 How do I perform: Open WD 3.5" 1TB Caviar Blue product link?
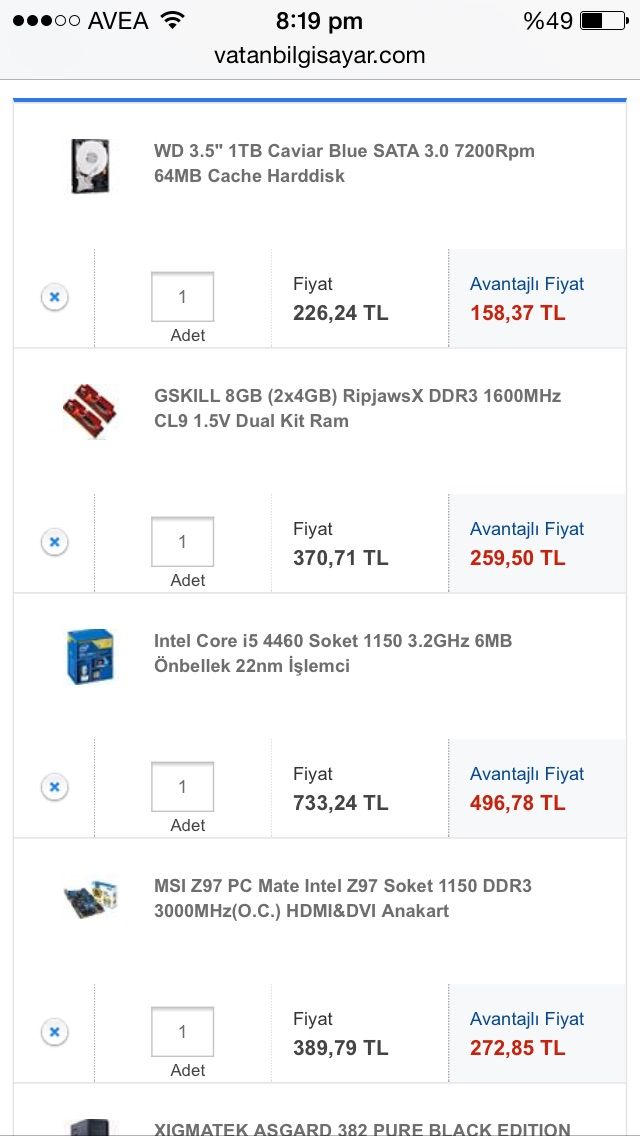pyautogui.click(x=344, y=163)
